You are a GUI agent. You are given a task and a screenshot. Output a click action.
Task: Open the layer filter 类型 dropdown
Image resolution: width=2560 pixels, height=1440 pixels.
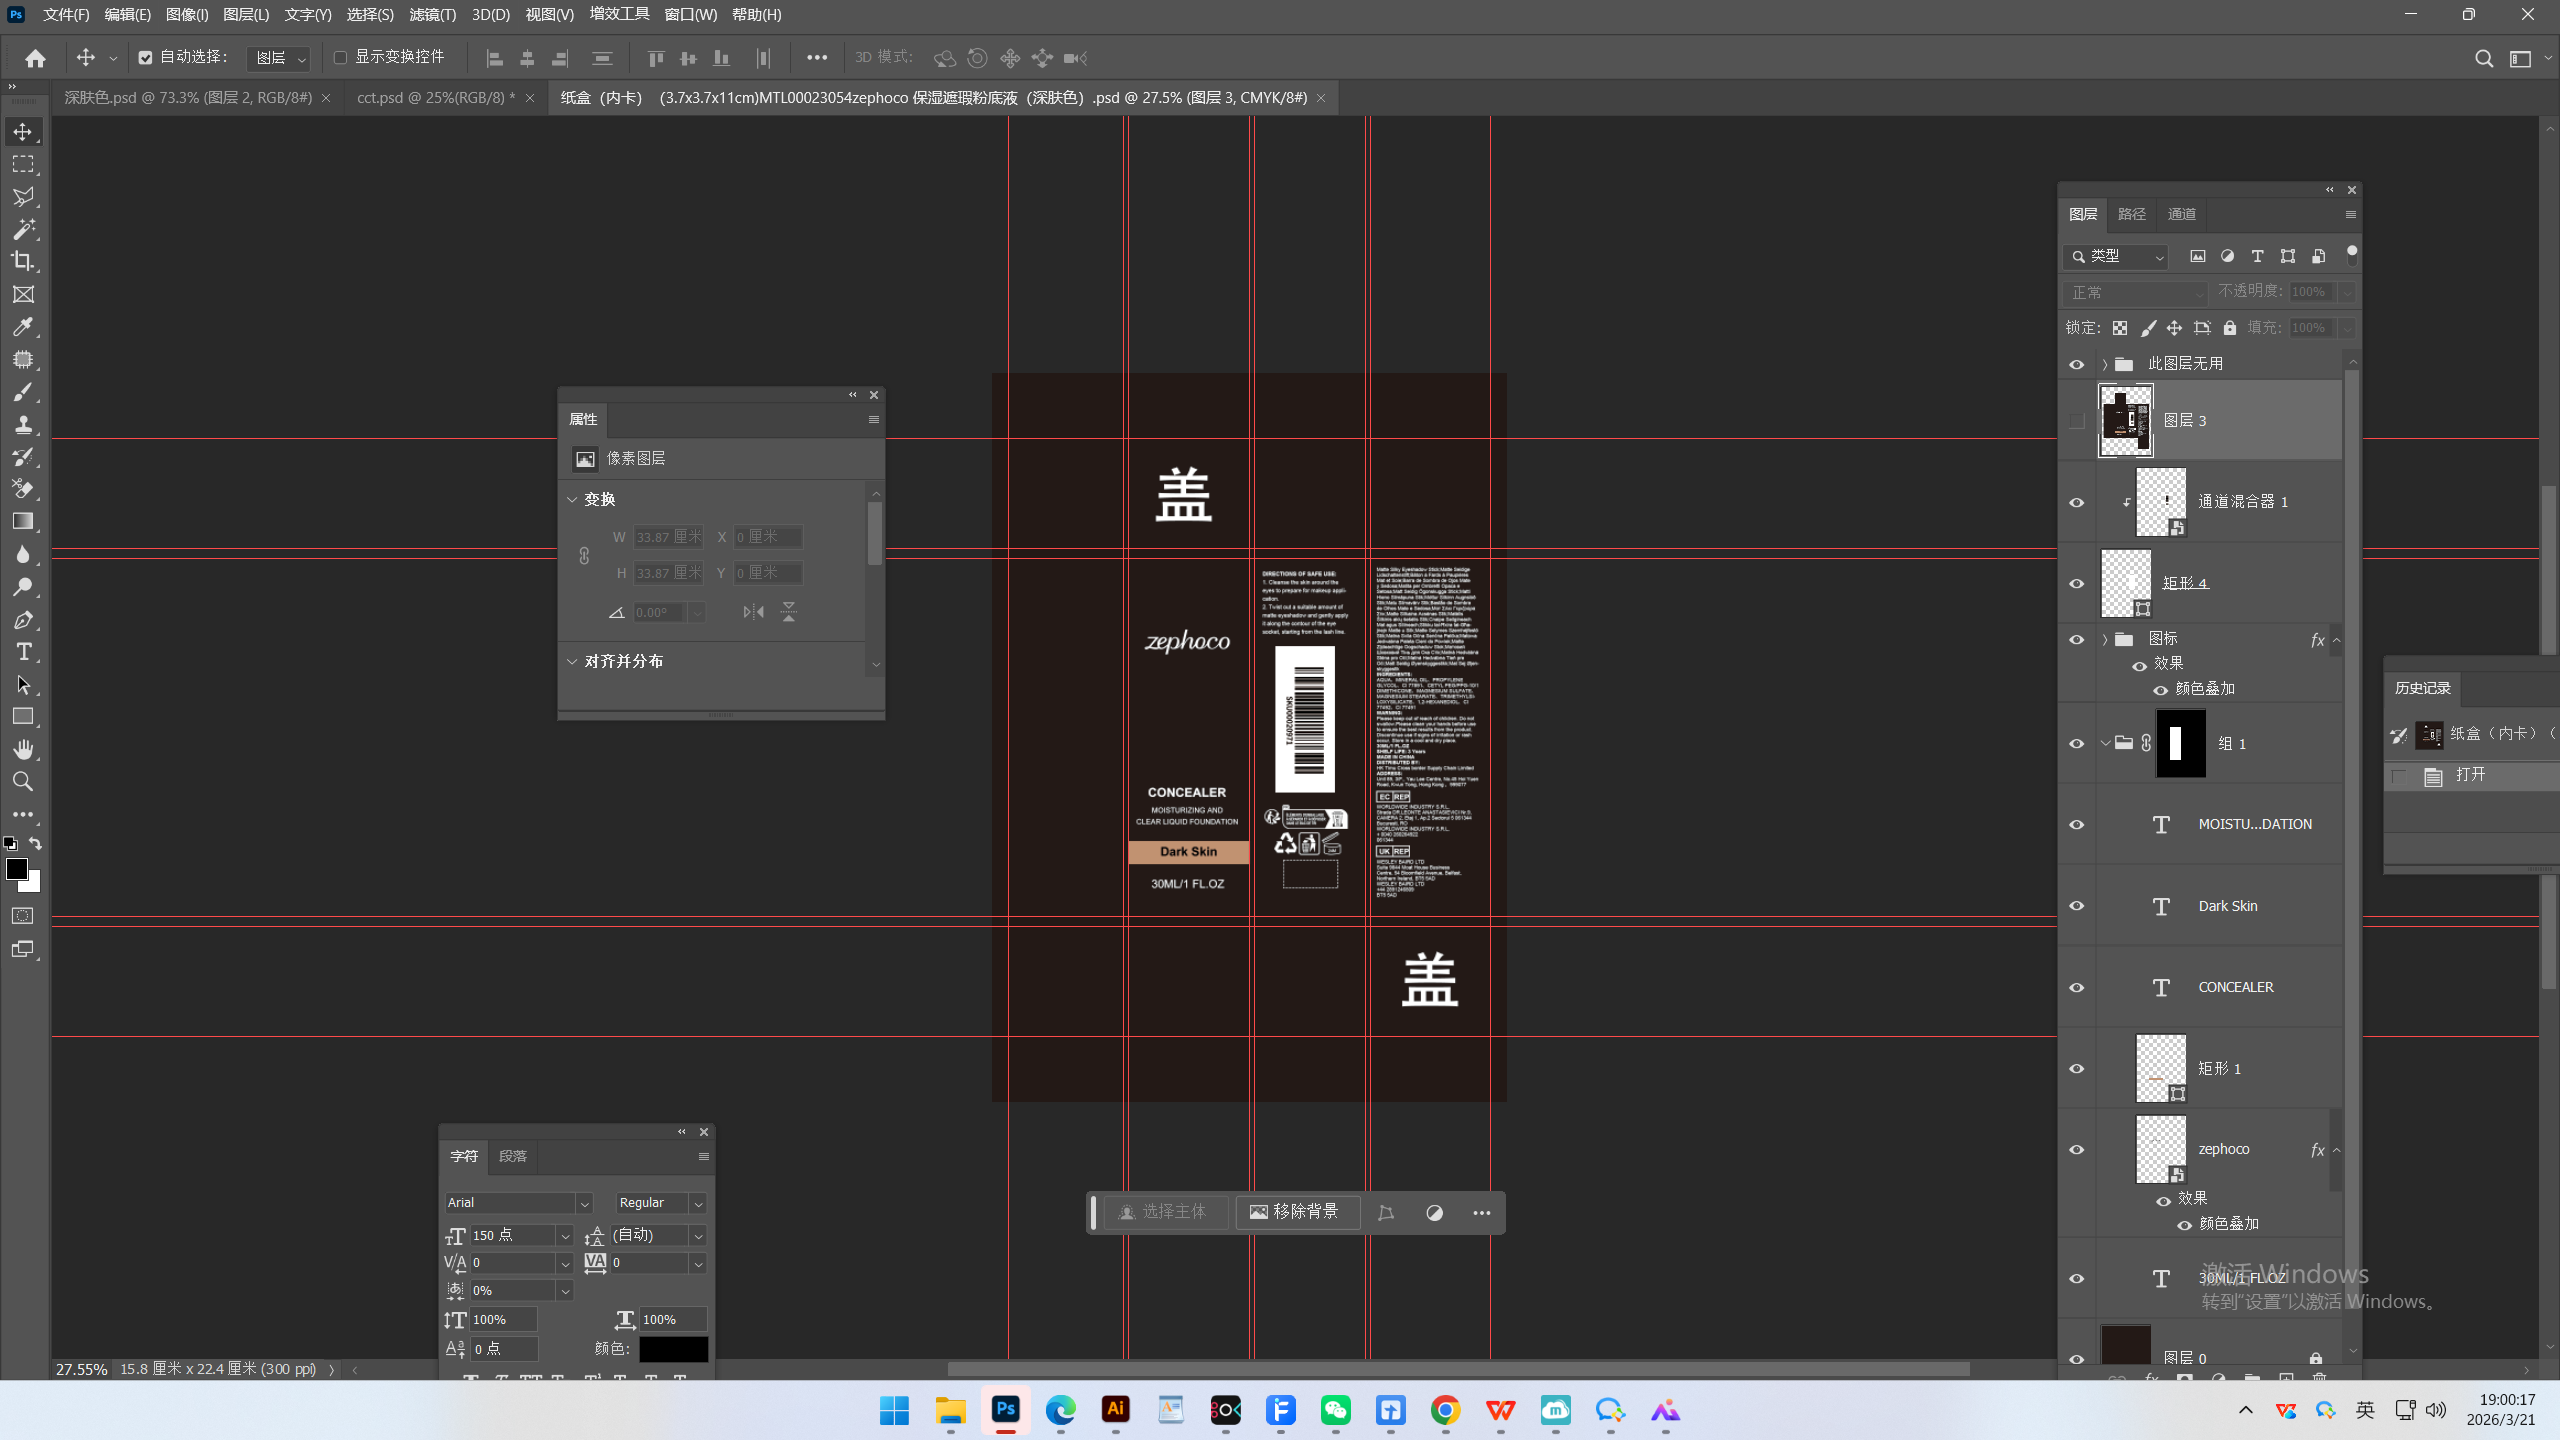[x=2115, y=256]
